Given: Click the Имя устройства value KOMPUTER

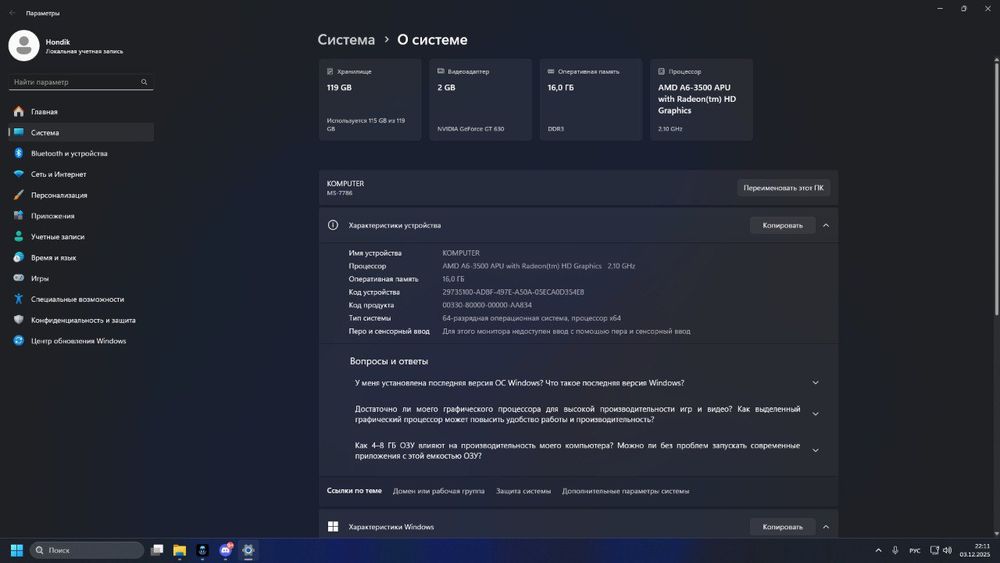Looking at the screenshot, I should [461, 253].
